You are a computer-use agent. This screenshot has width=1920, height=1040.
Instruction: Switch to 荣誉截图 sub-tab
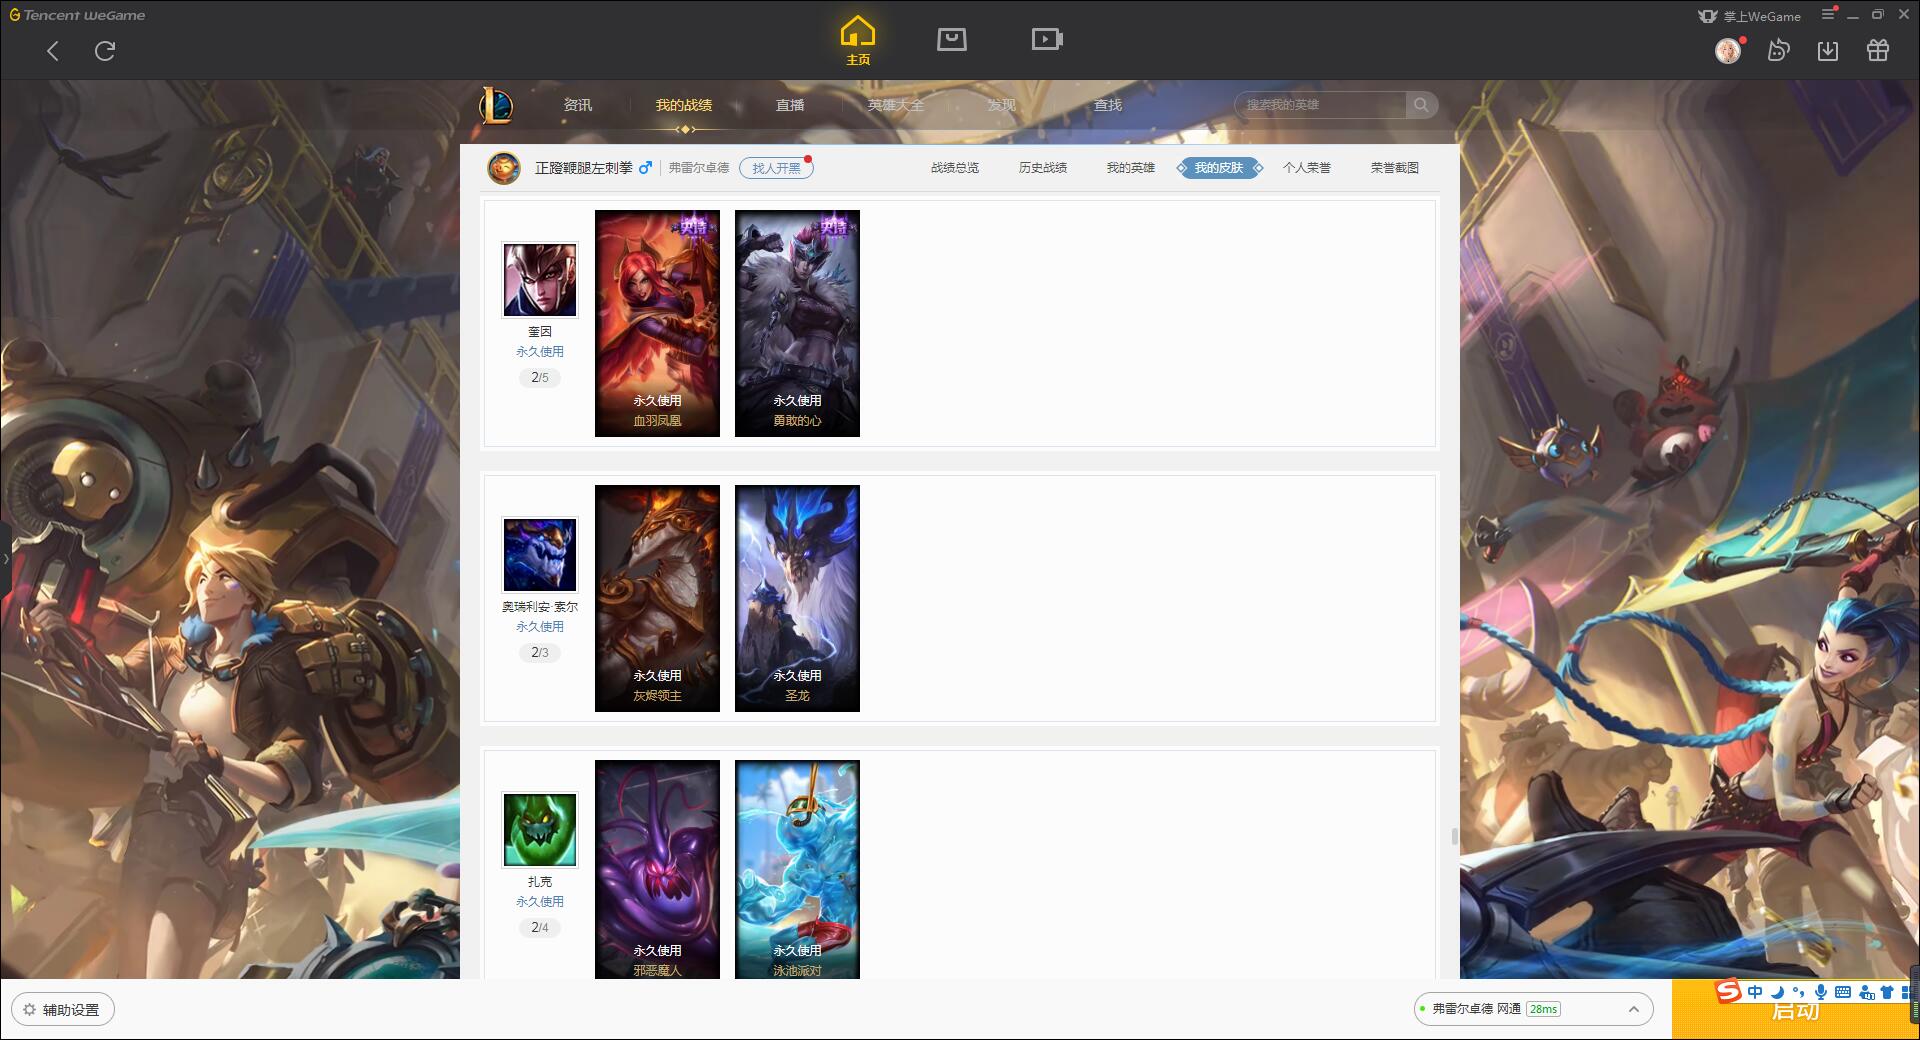tap(1395, 168)
